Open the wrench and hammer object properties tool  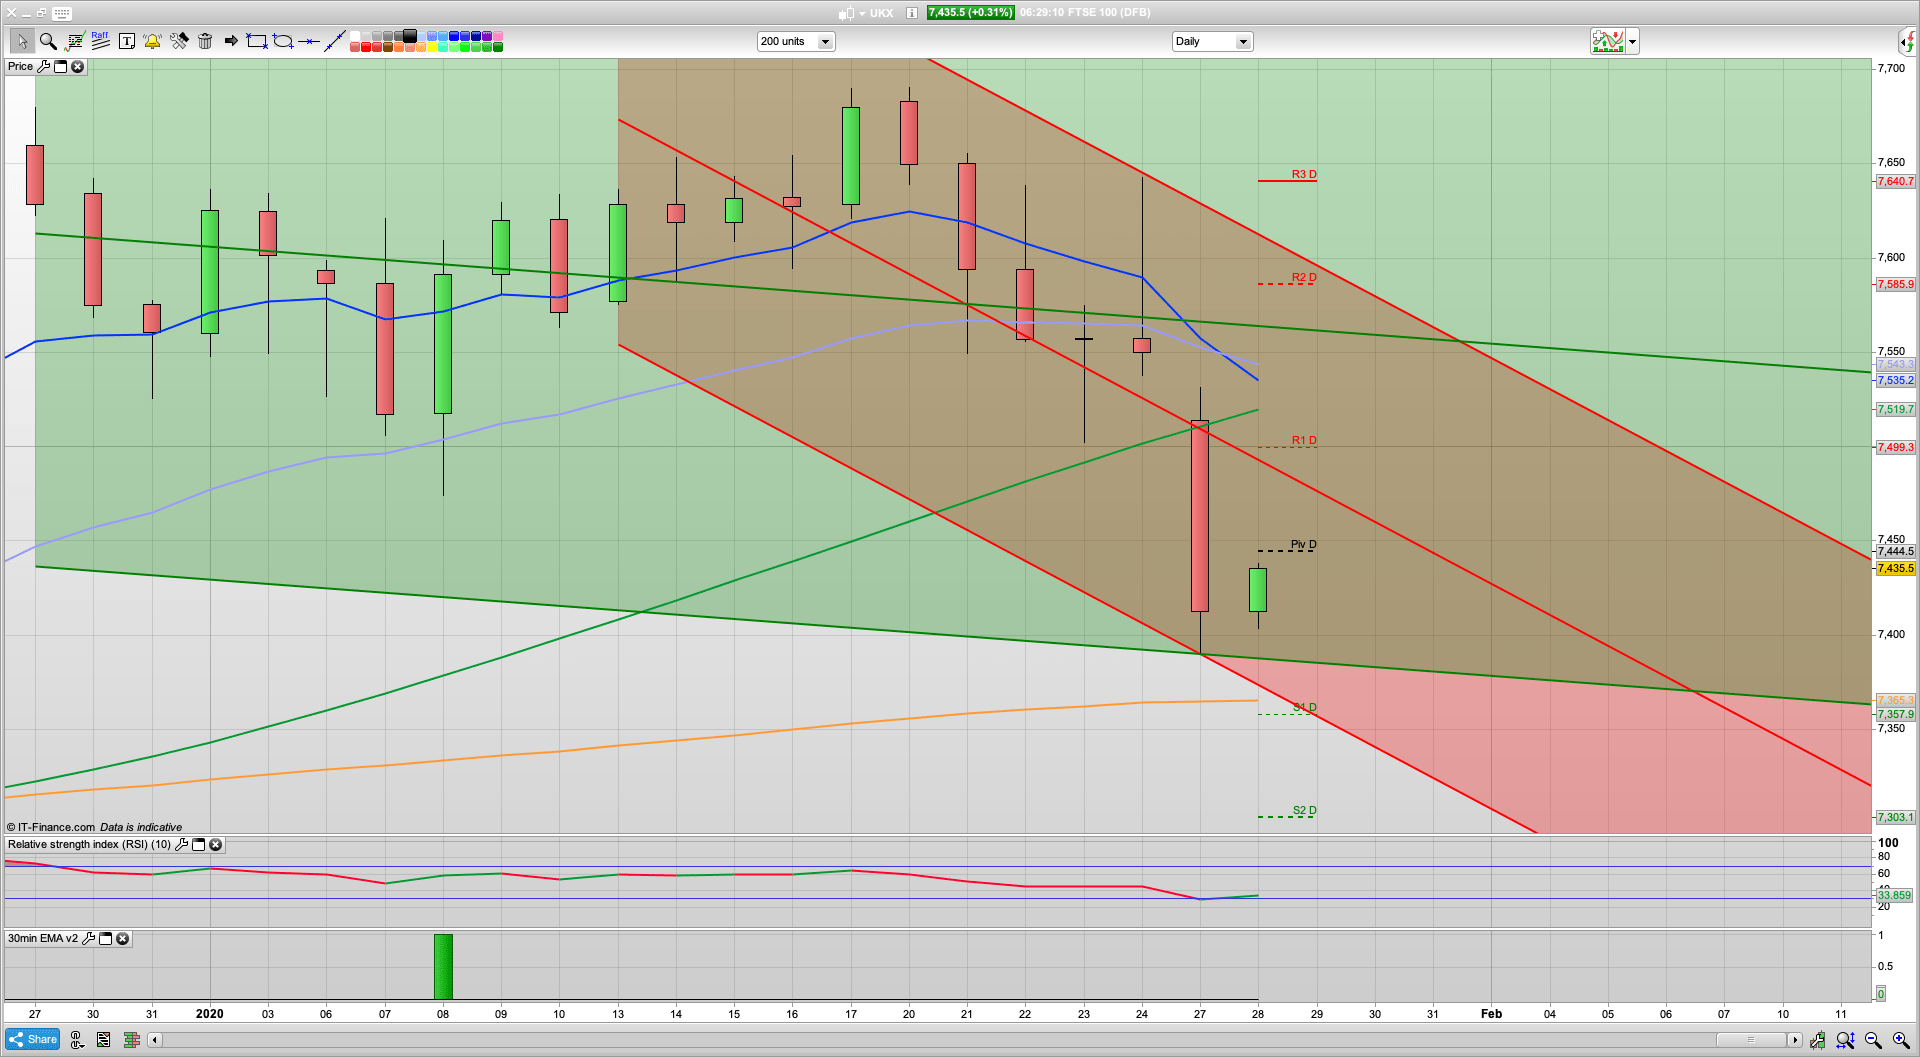[x=179, y=41]
